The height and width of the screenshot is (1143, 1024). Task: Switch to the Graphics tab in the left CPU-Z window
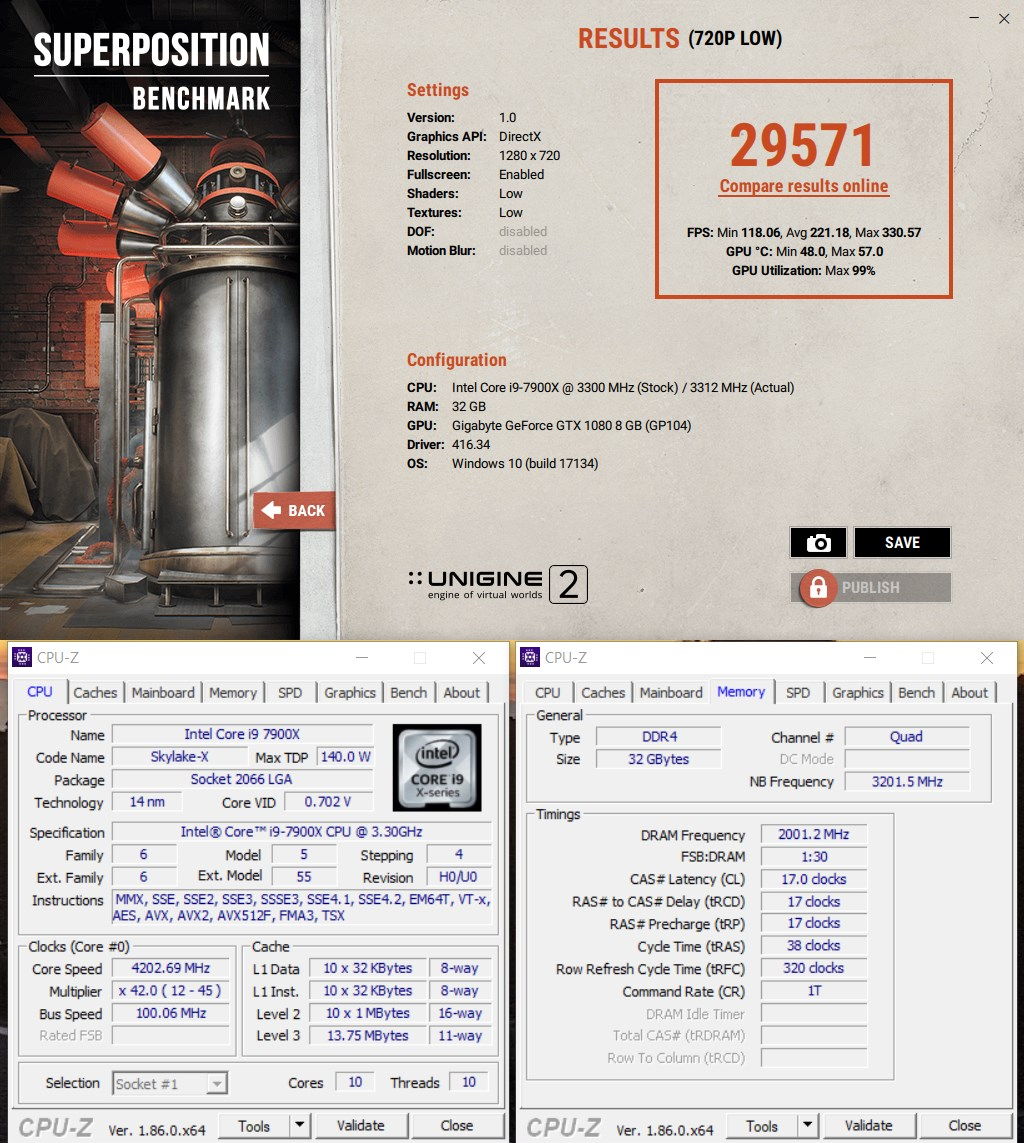point(350,693)
